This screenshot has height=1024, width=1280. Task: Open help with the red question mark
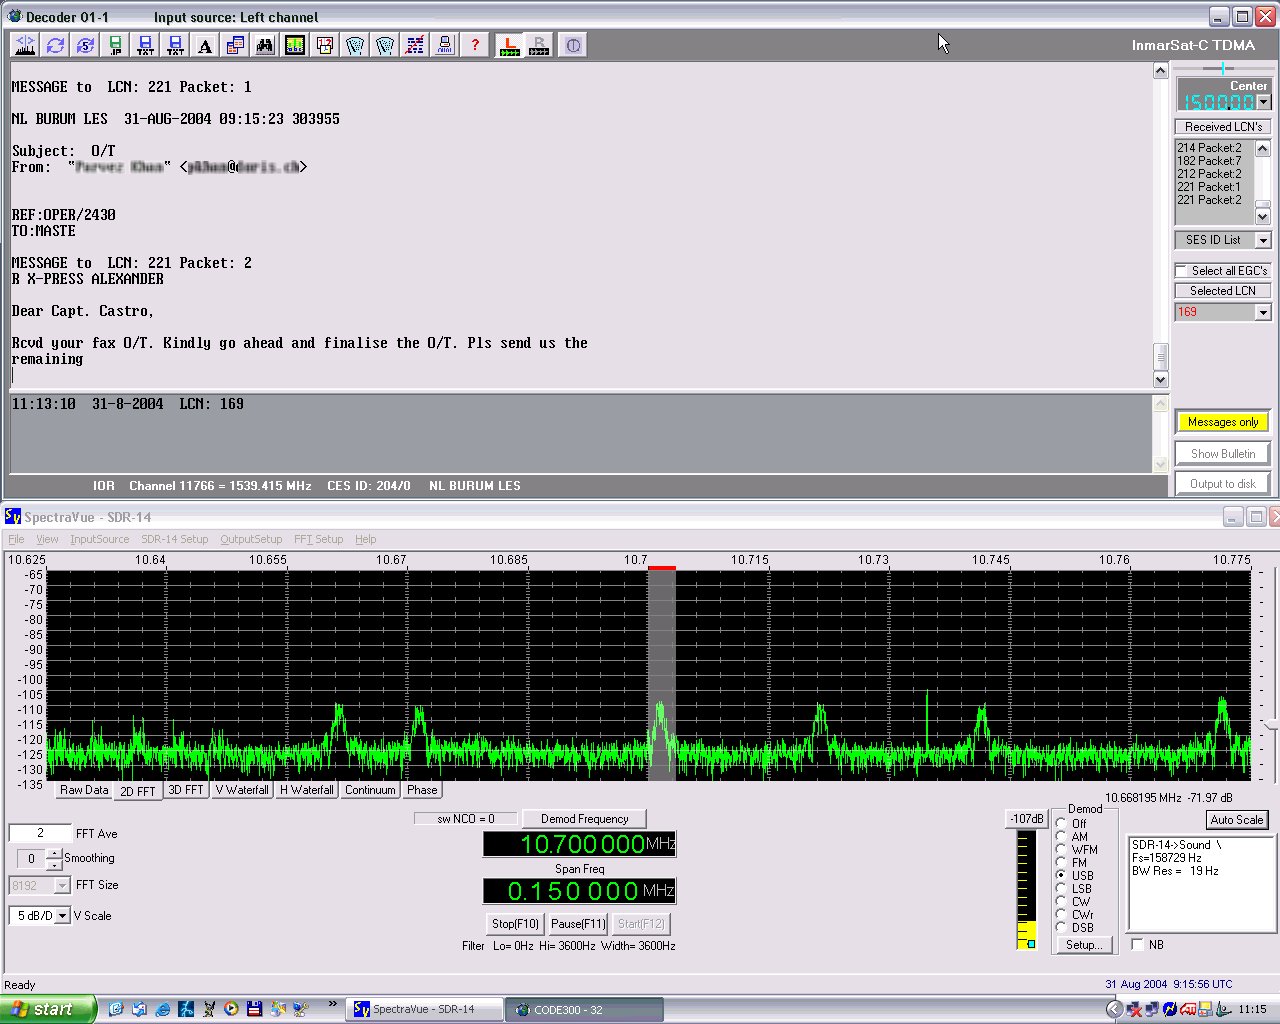tap(475, 45)
